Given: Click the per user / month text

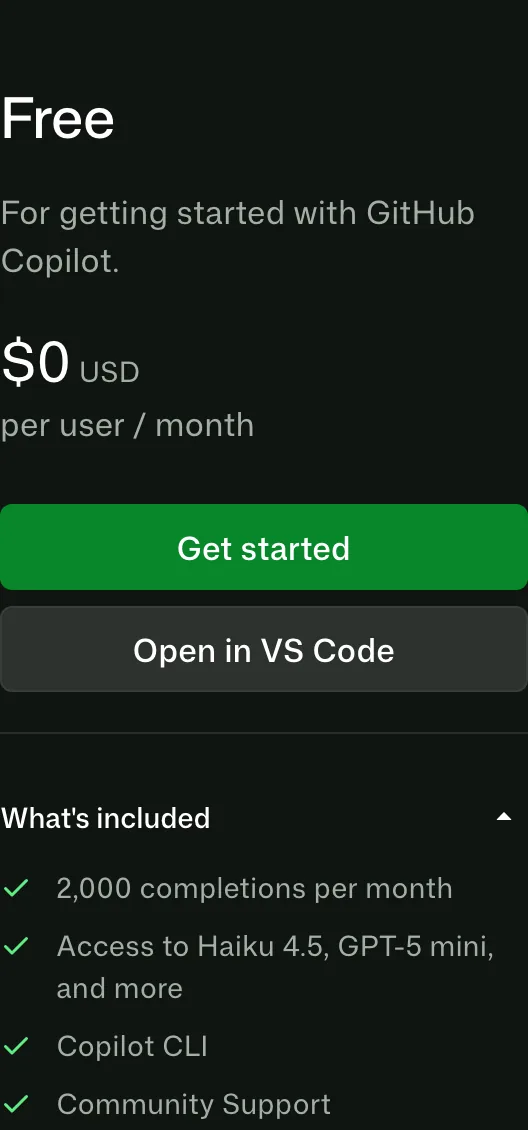Looking at the screenshot, I should (127, 425).
